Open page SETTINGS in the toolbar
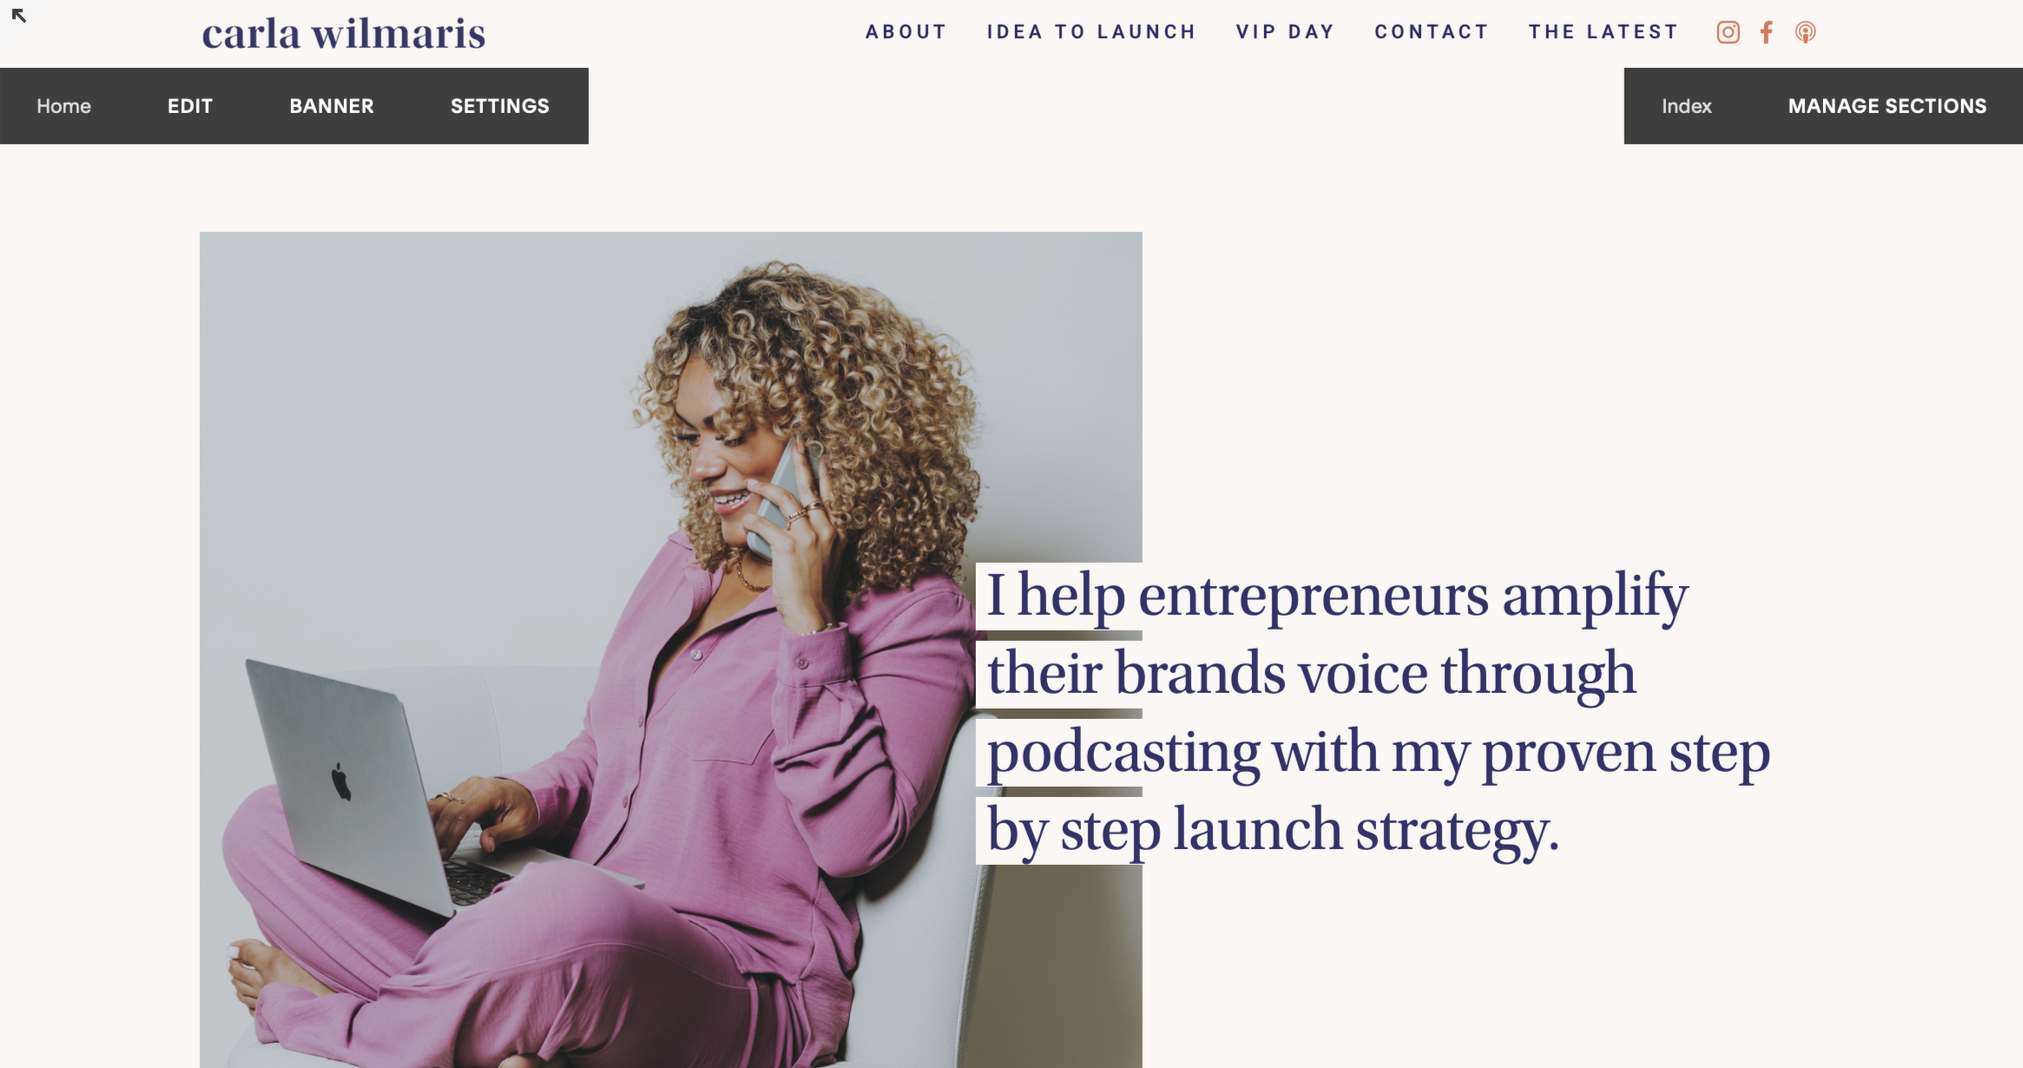This screenshot has height=1068, width=2023. click(x=500, y=106)
